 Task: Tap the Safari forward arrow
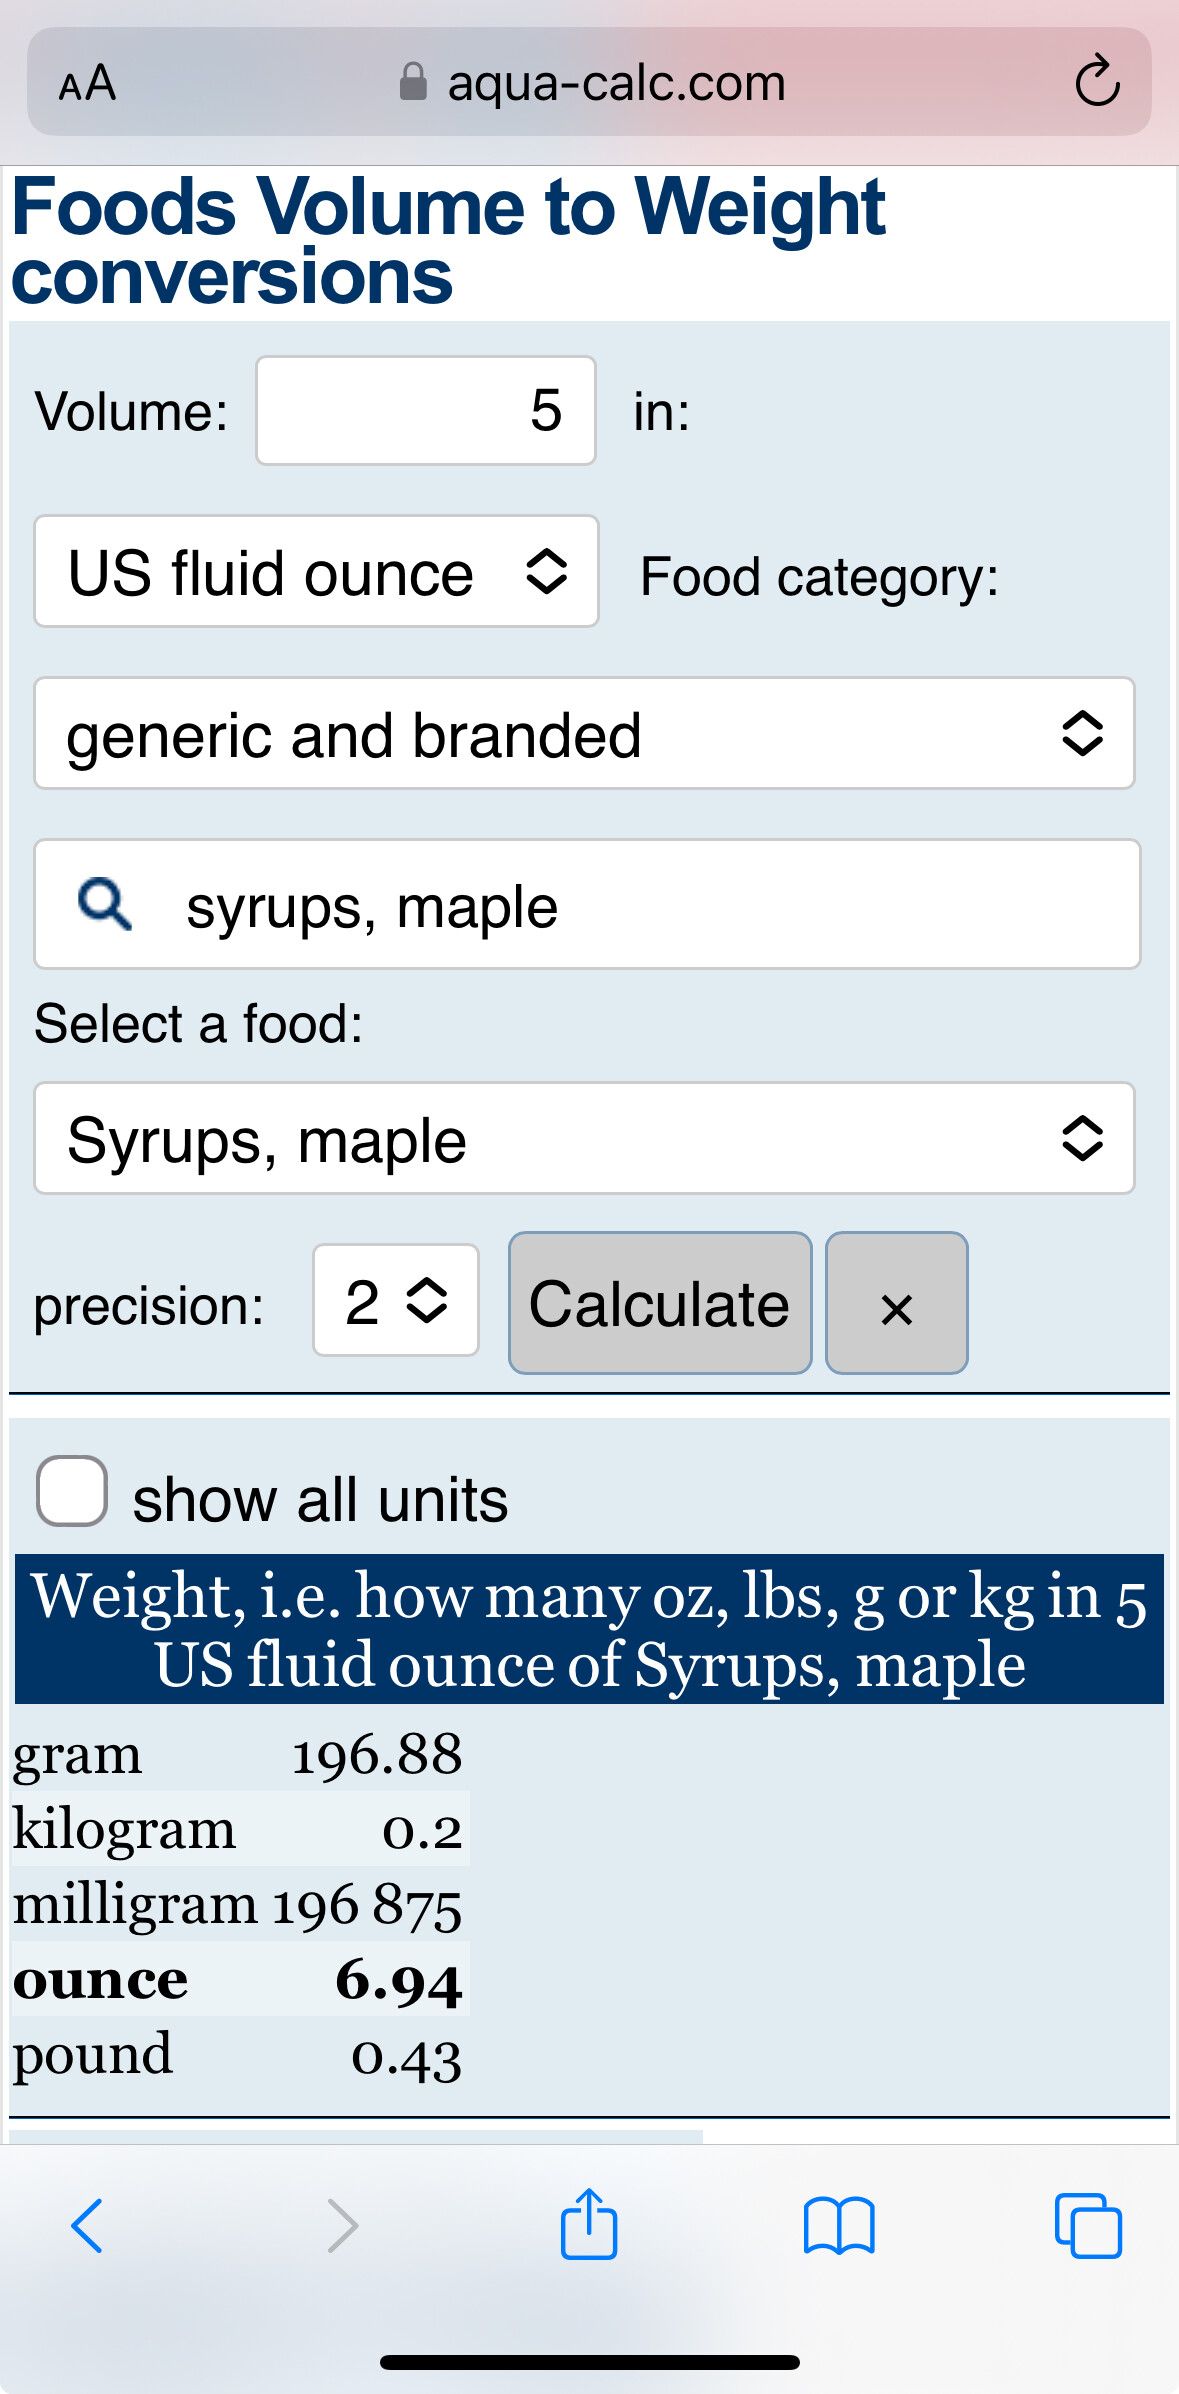point(342,2226)
